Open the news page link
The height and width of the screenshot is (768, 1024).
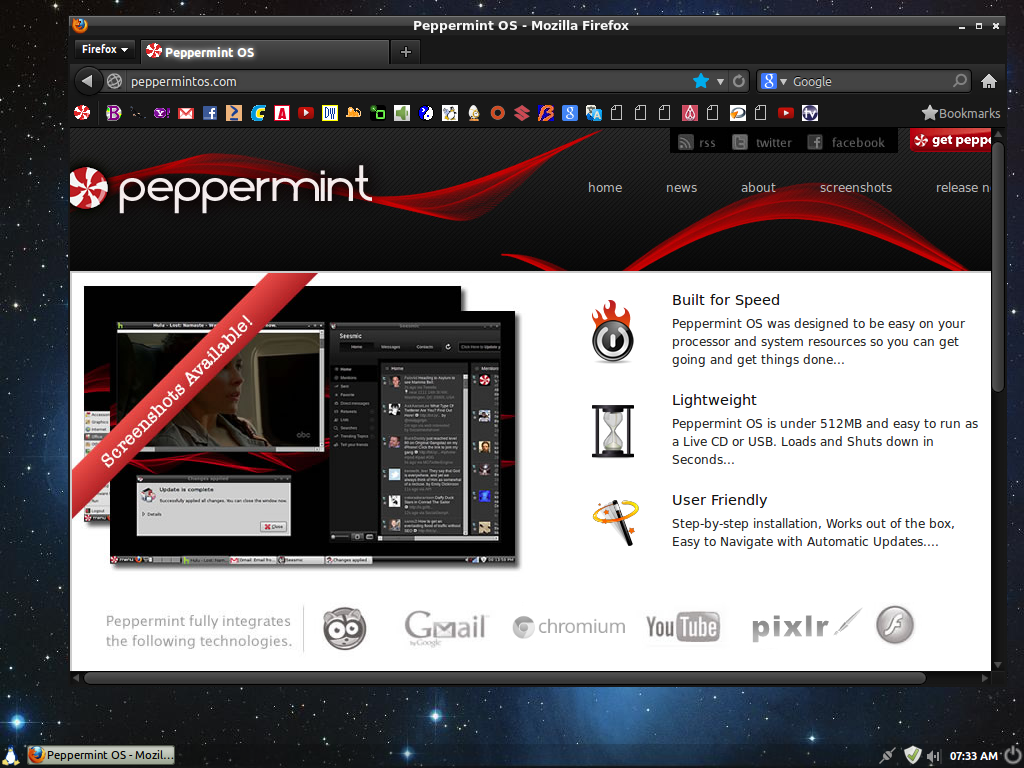point(681,187)
